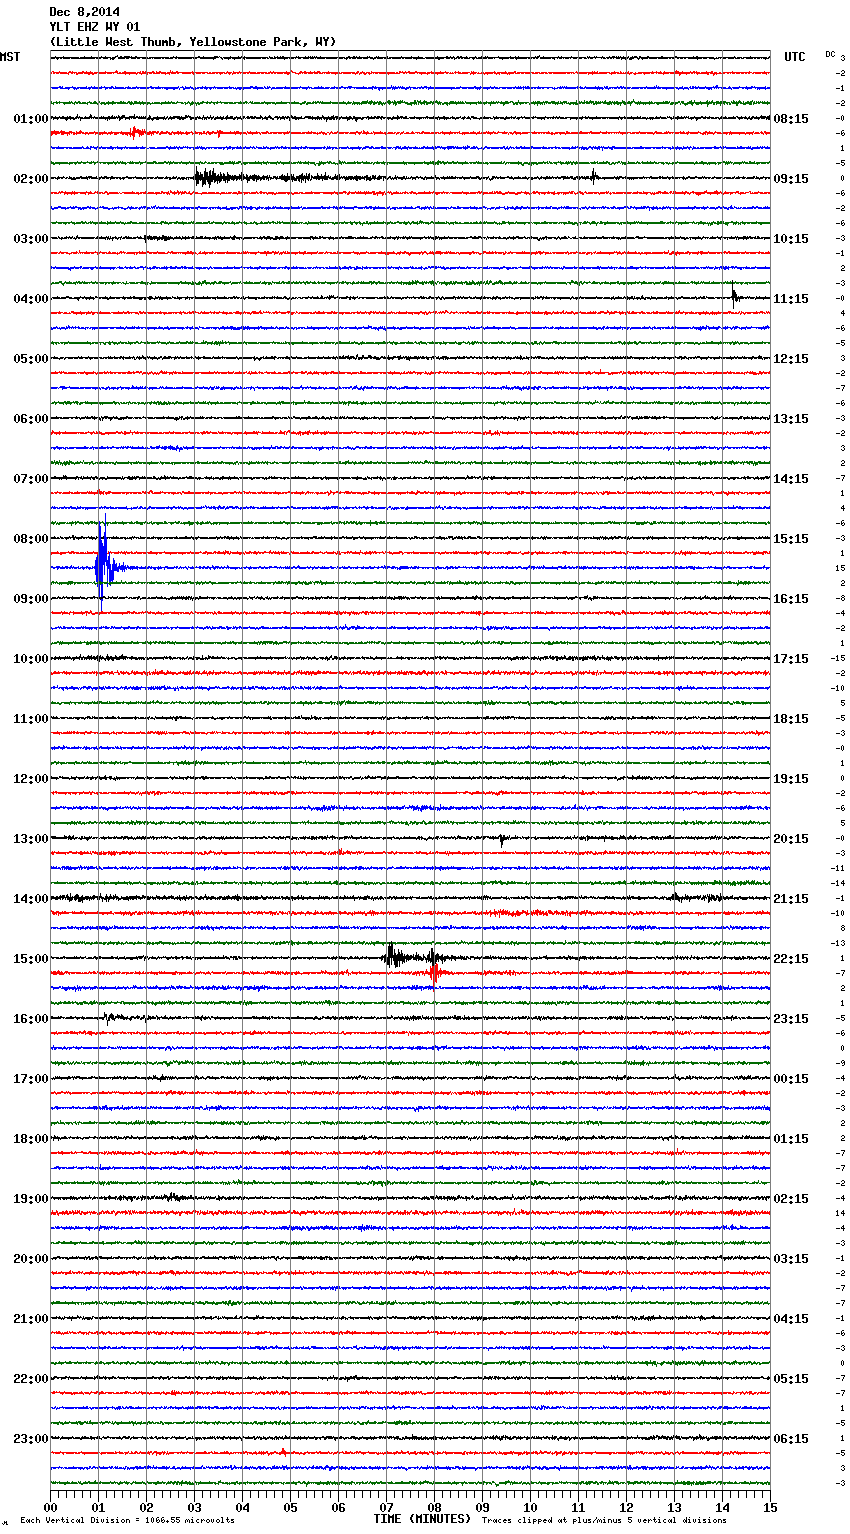This screenshot has width=850, height=1534.
Task: Select the station code 'YLT EHZ WY 01'
Action: click(x=95, y=27)
